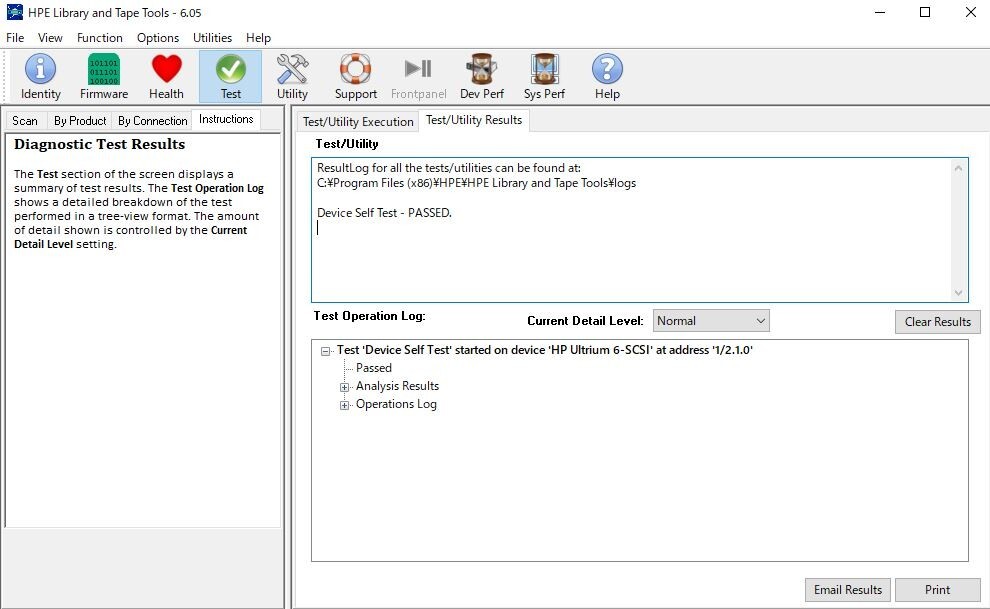Open the Utilities menu
This screenshot has width=990, height=609.
[212, 38]
